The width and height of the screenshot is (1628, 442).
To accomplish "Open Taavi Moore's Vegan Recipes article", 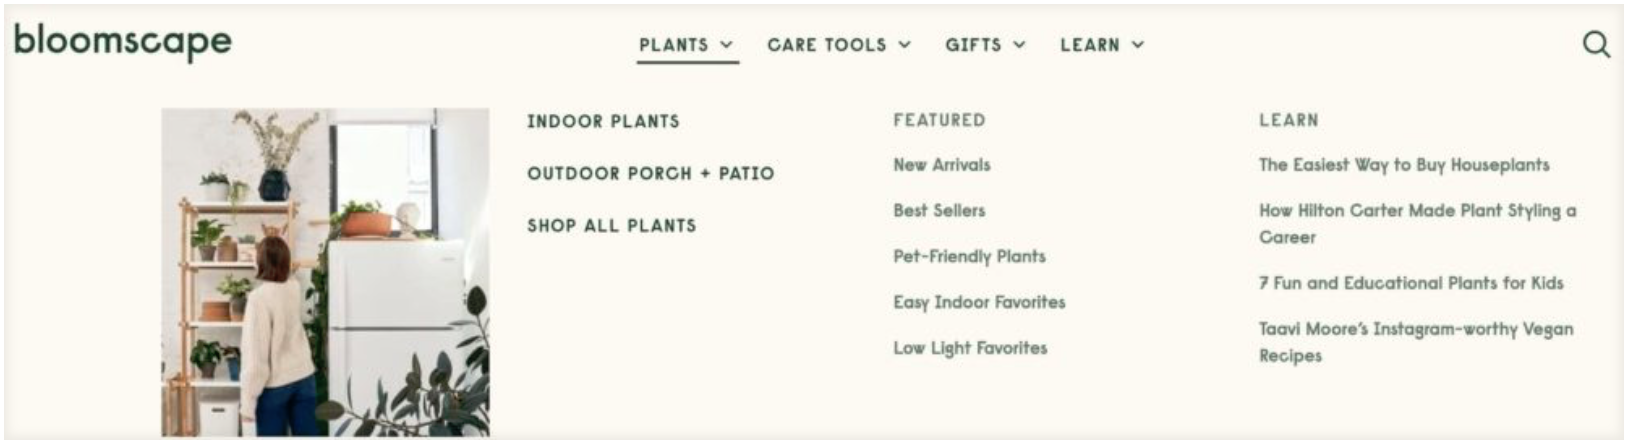I will tap(1415, 329).
